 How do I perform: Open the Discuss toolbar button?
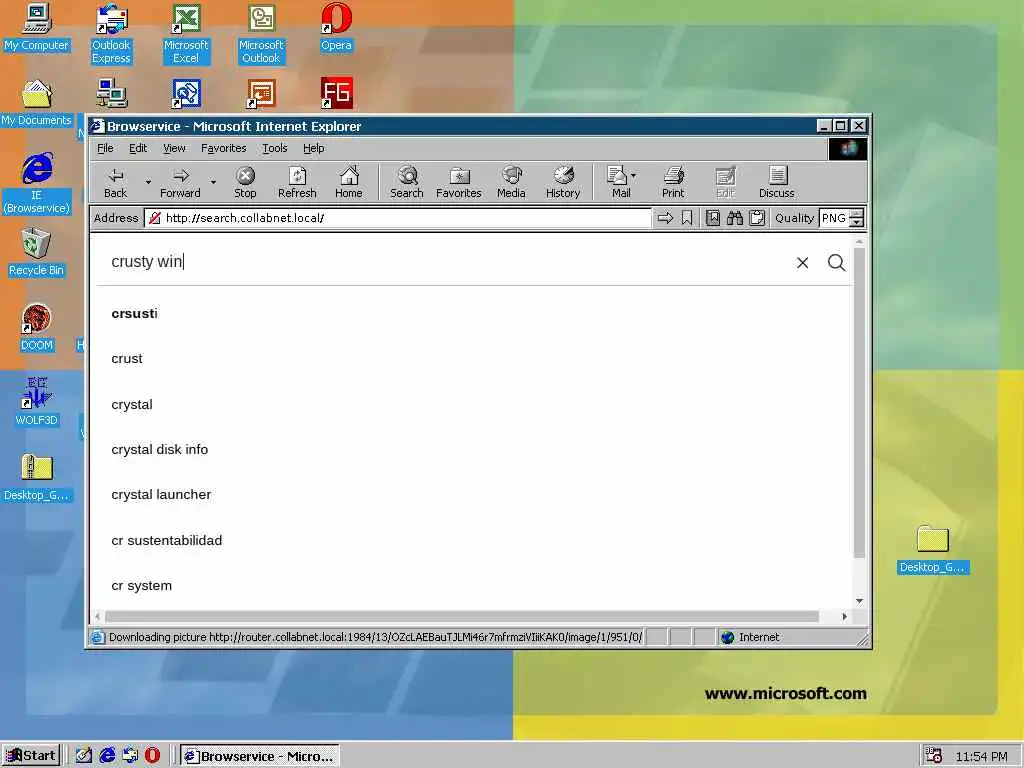click(776, 182)
